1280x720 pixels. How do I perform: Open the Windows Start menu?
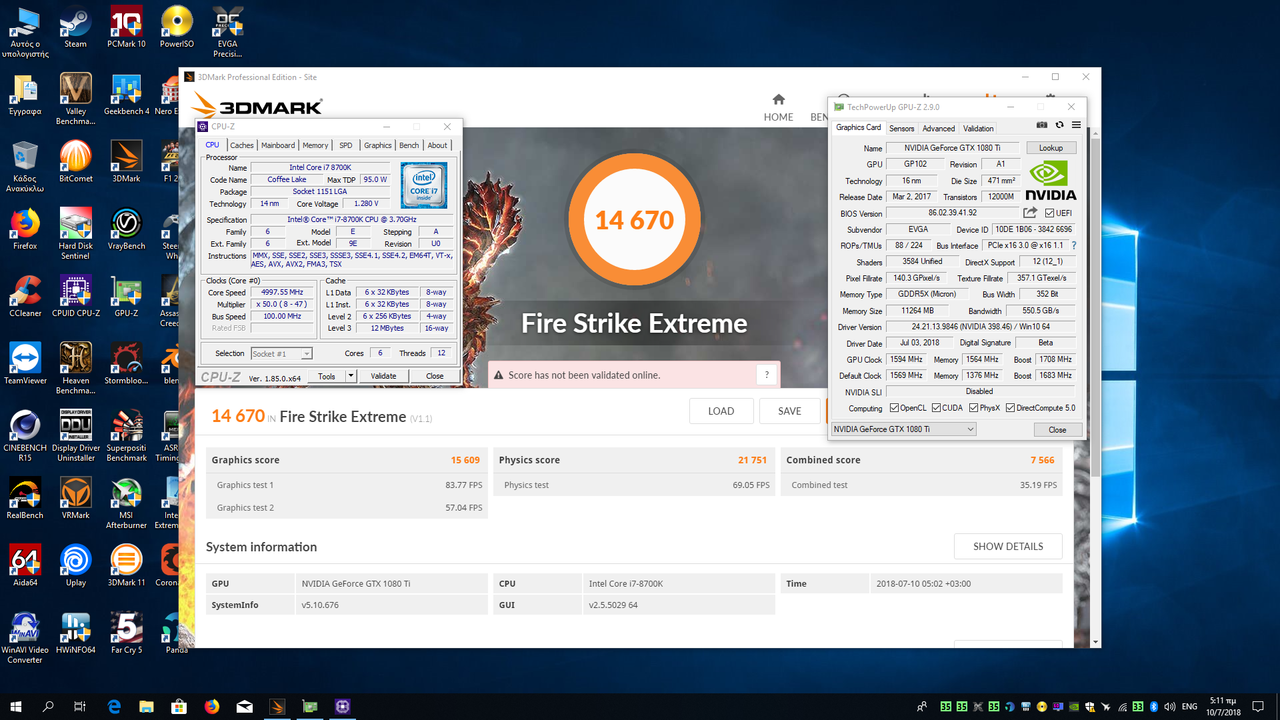click(16, 706)
